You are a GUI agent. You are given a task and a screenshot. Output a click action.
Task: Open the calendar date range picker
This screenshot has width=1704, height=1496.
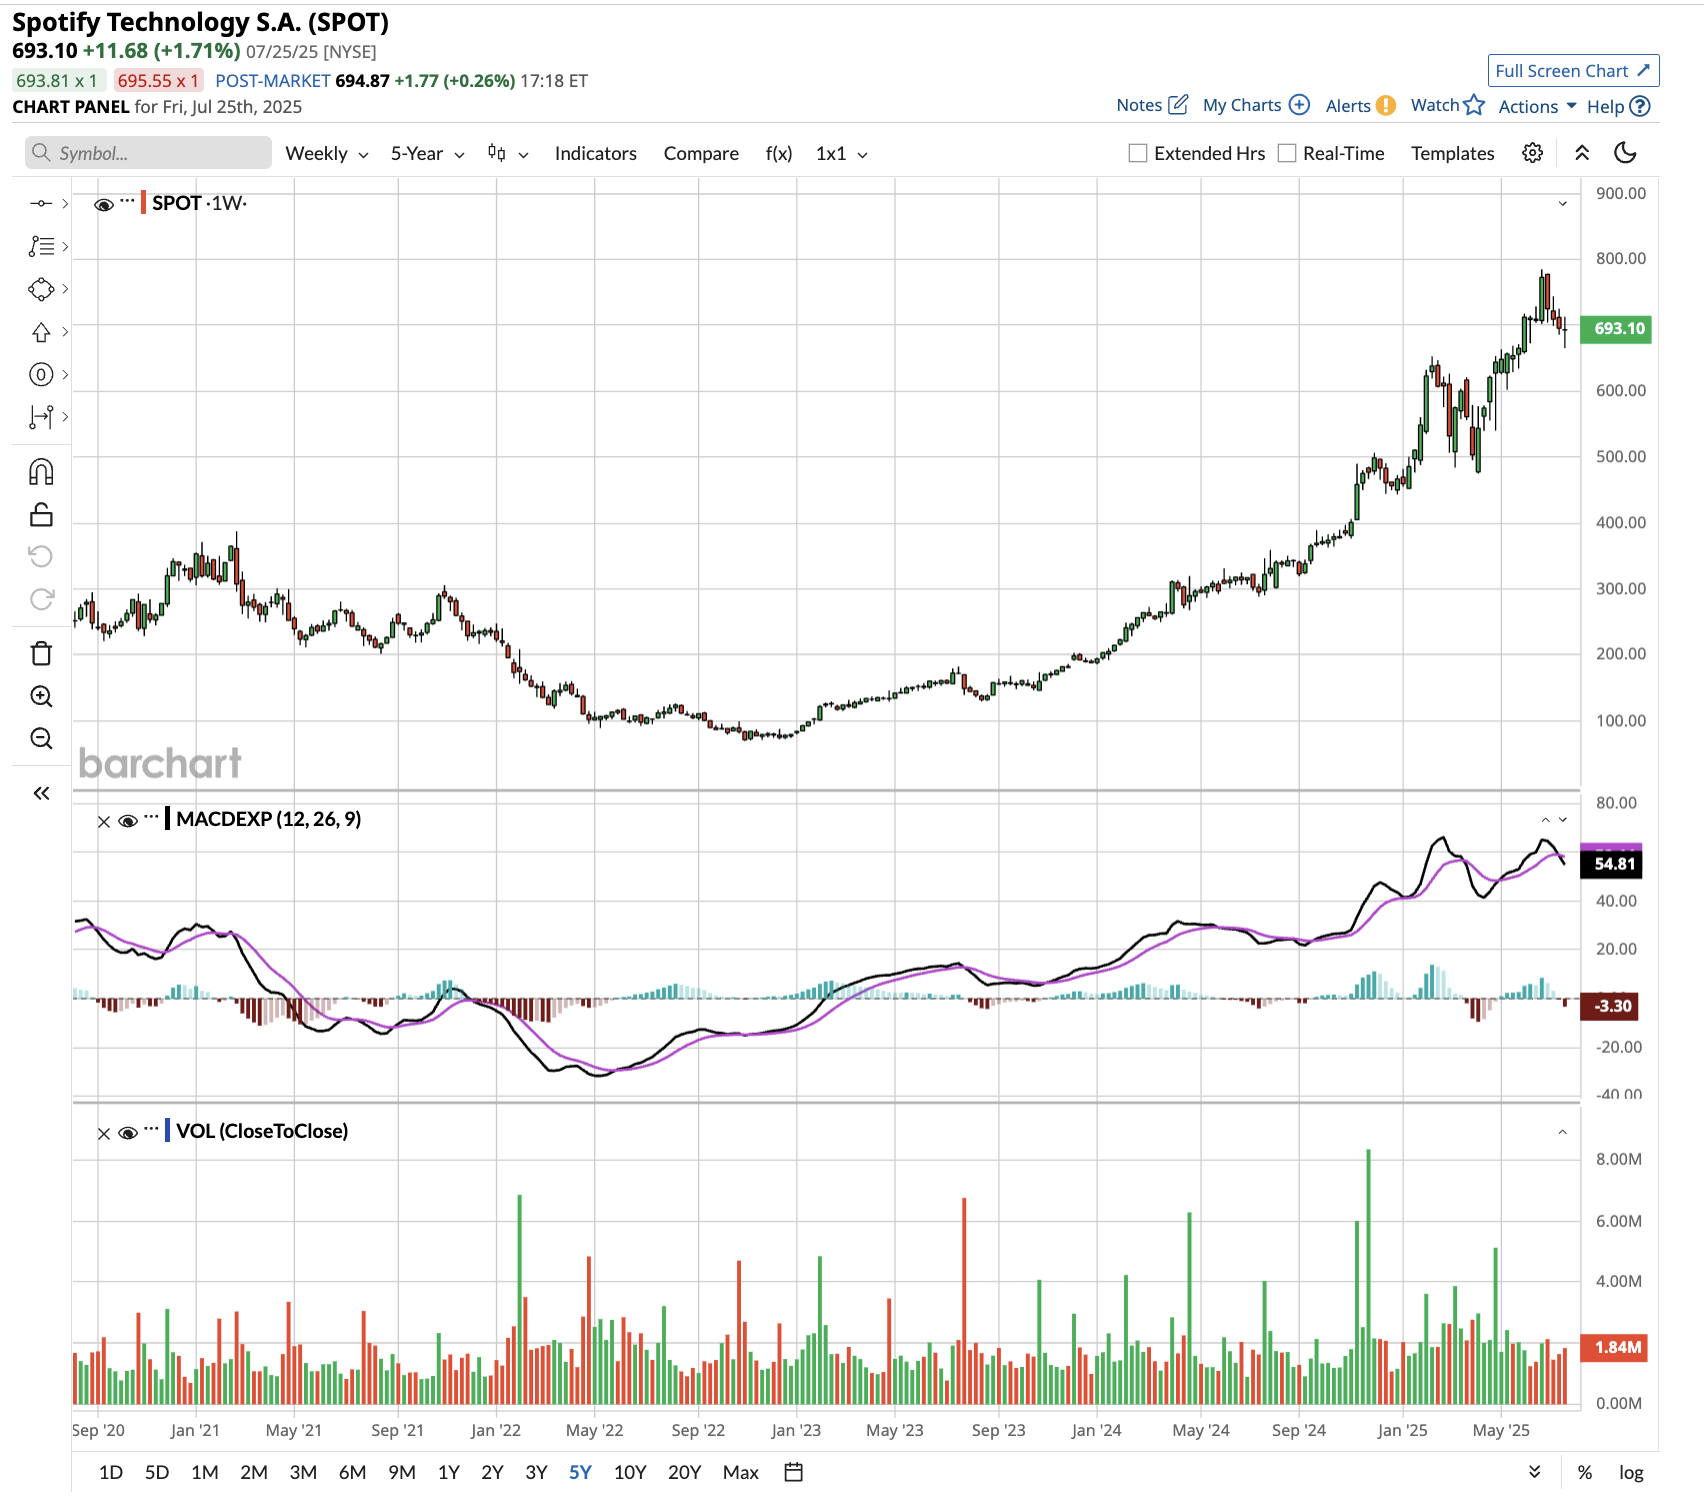click(794, 1472)
